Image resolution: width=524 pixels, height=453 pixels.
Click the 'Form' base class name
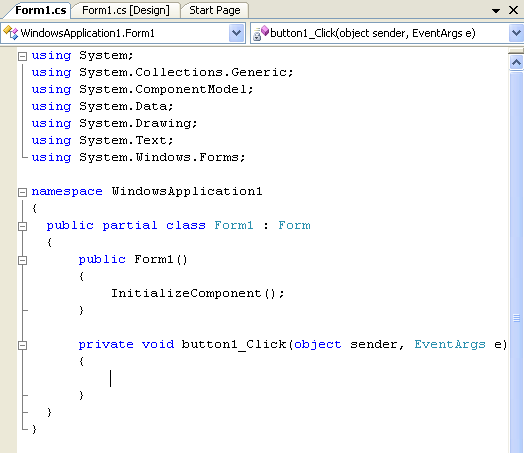click(294, 225)
